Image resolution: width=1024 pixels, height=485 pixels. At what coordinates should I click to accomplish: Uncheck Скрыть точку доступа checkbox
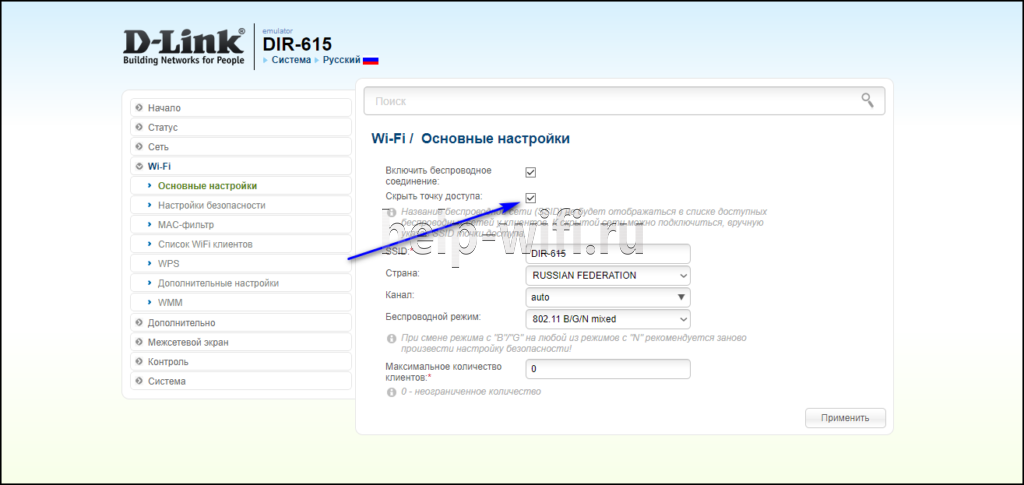(x=531, y=197)
